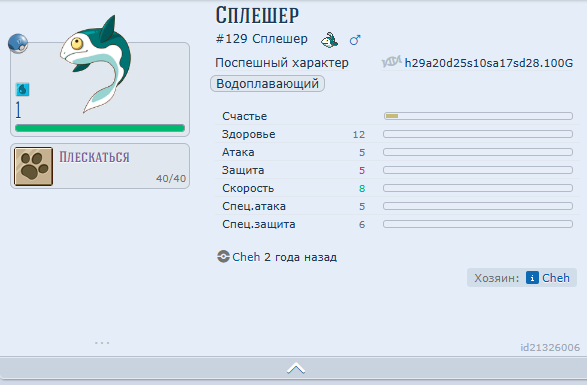Click the Атака stat label
Image resolution: width=587 pixels, height=385 pixels.
[x=238, y=152]
